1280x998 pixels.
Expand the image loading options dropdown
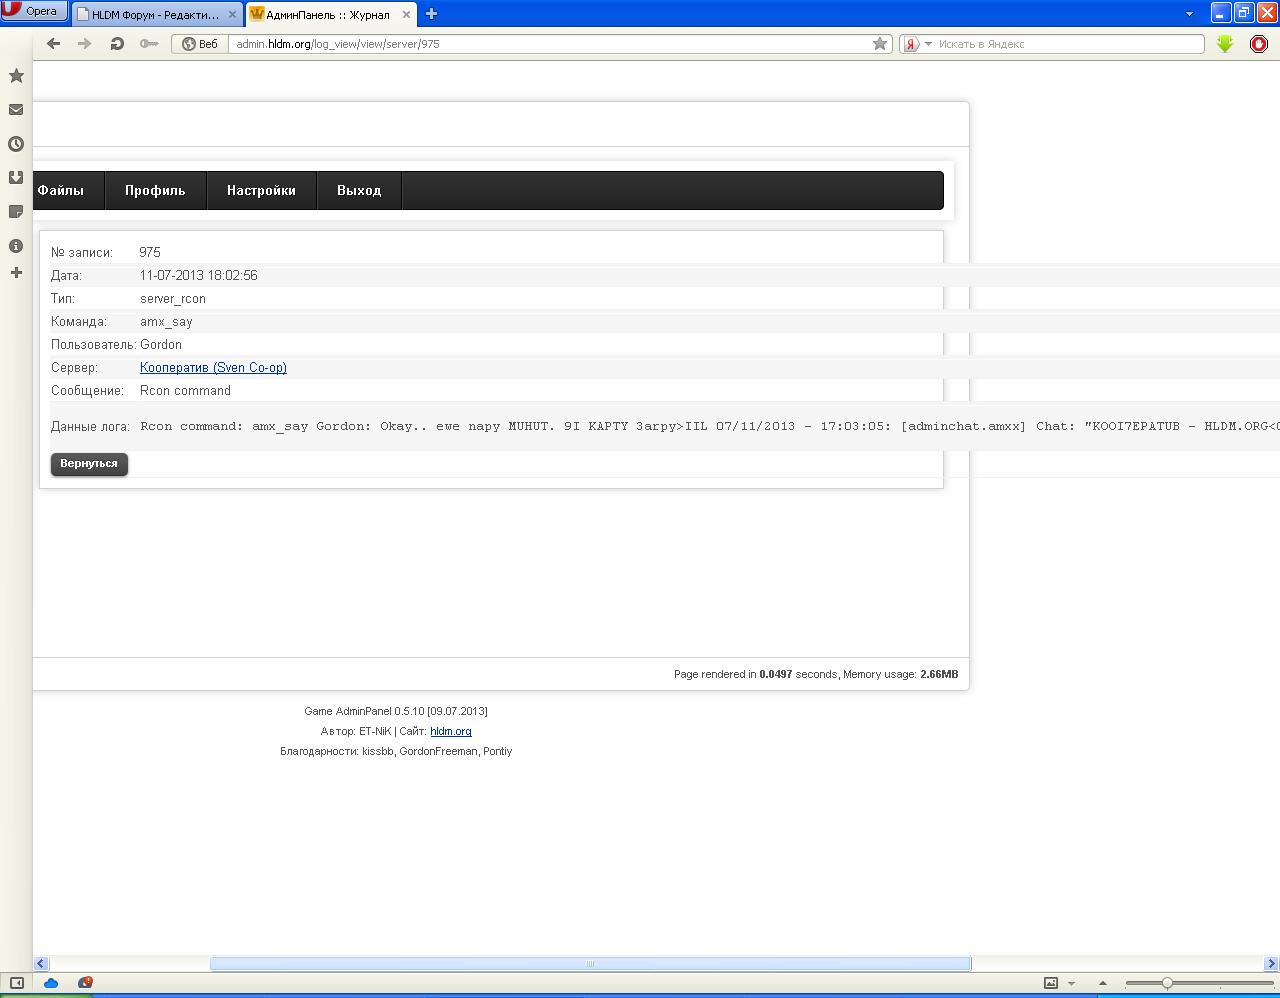(x=1071, y=984)
